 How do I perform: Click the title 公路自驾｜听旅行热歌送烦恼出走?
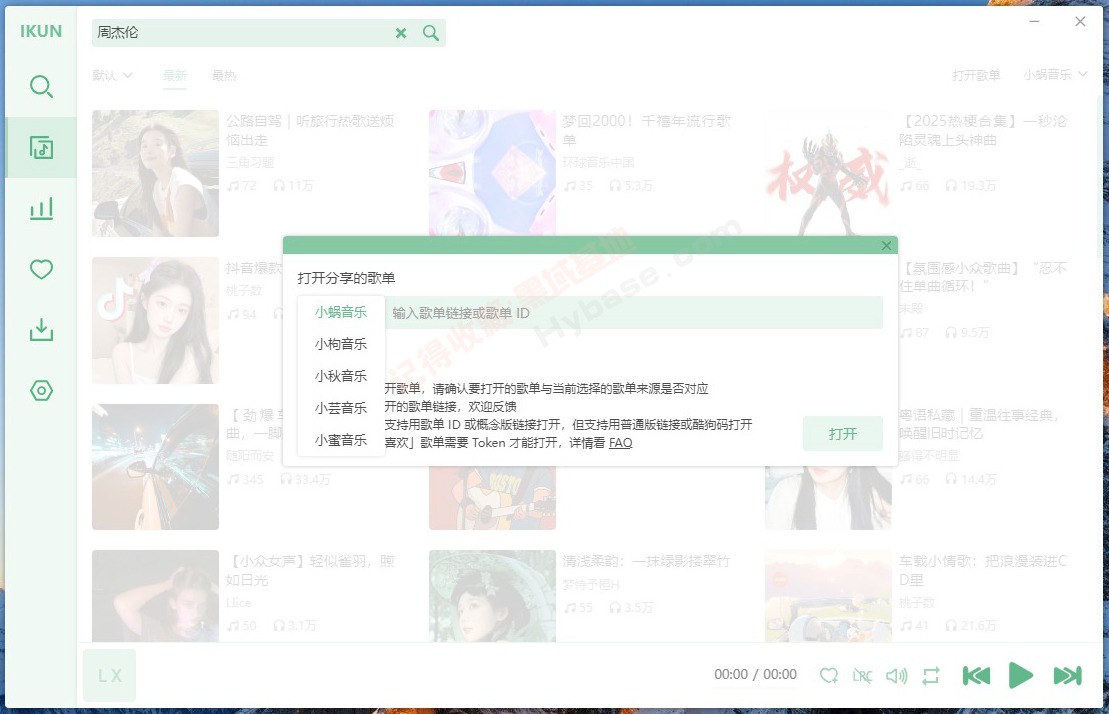pos(310,130)
